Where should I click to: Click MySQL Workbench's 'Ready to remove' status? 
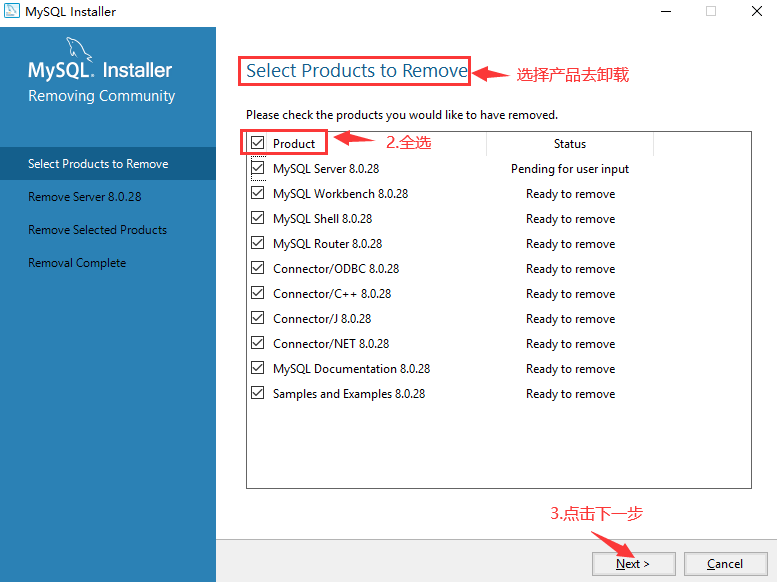coord(570,194)
